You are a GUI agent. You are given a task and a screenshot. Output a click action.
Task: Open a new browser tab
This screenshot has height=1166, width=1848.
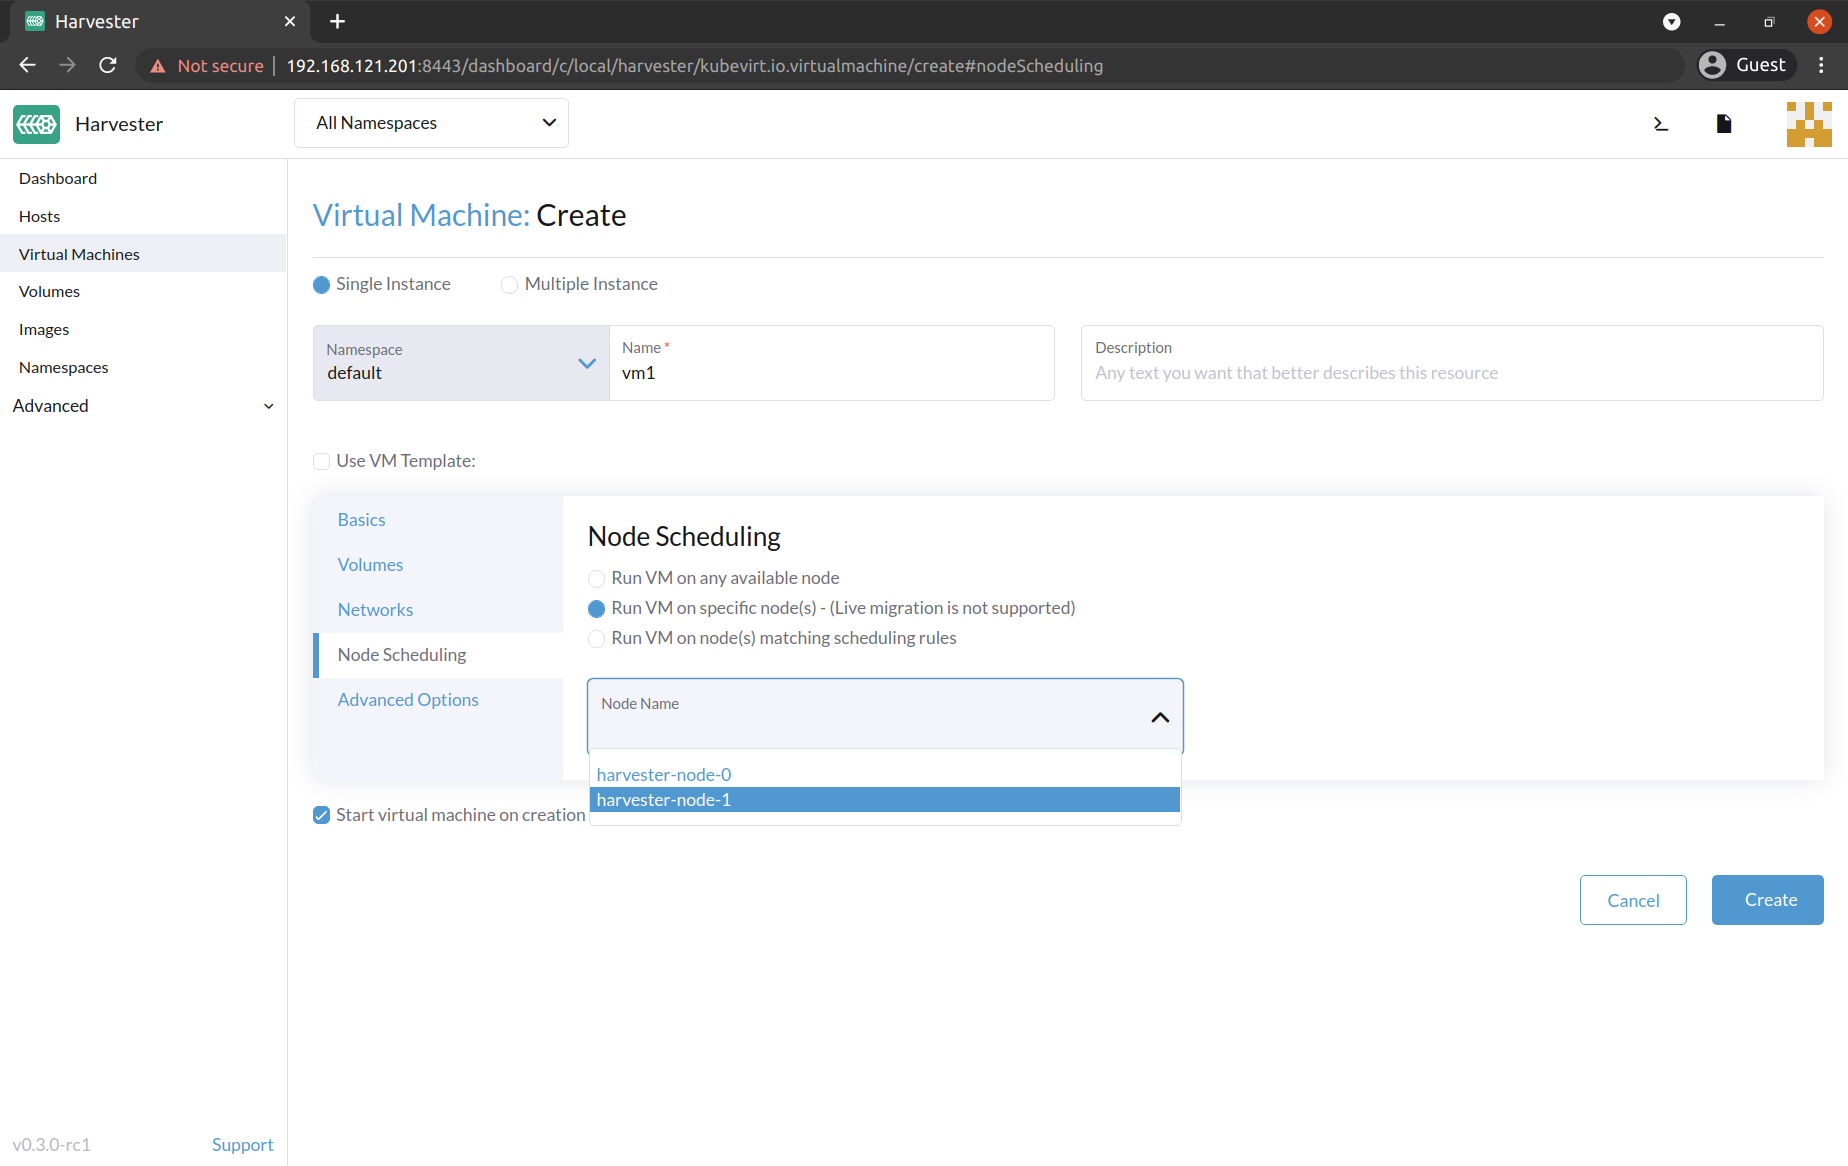337,21
